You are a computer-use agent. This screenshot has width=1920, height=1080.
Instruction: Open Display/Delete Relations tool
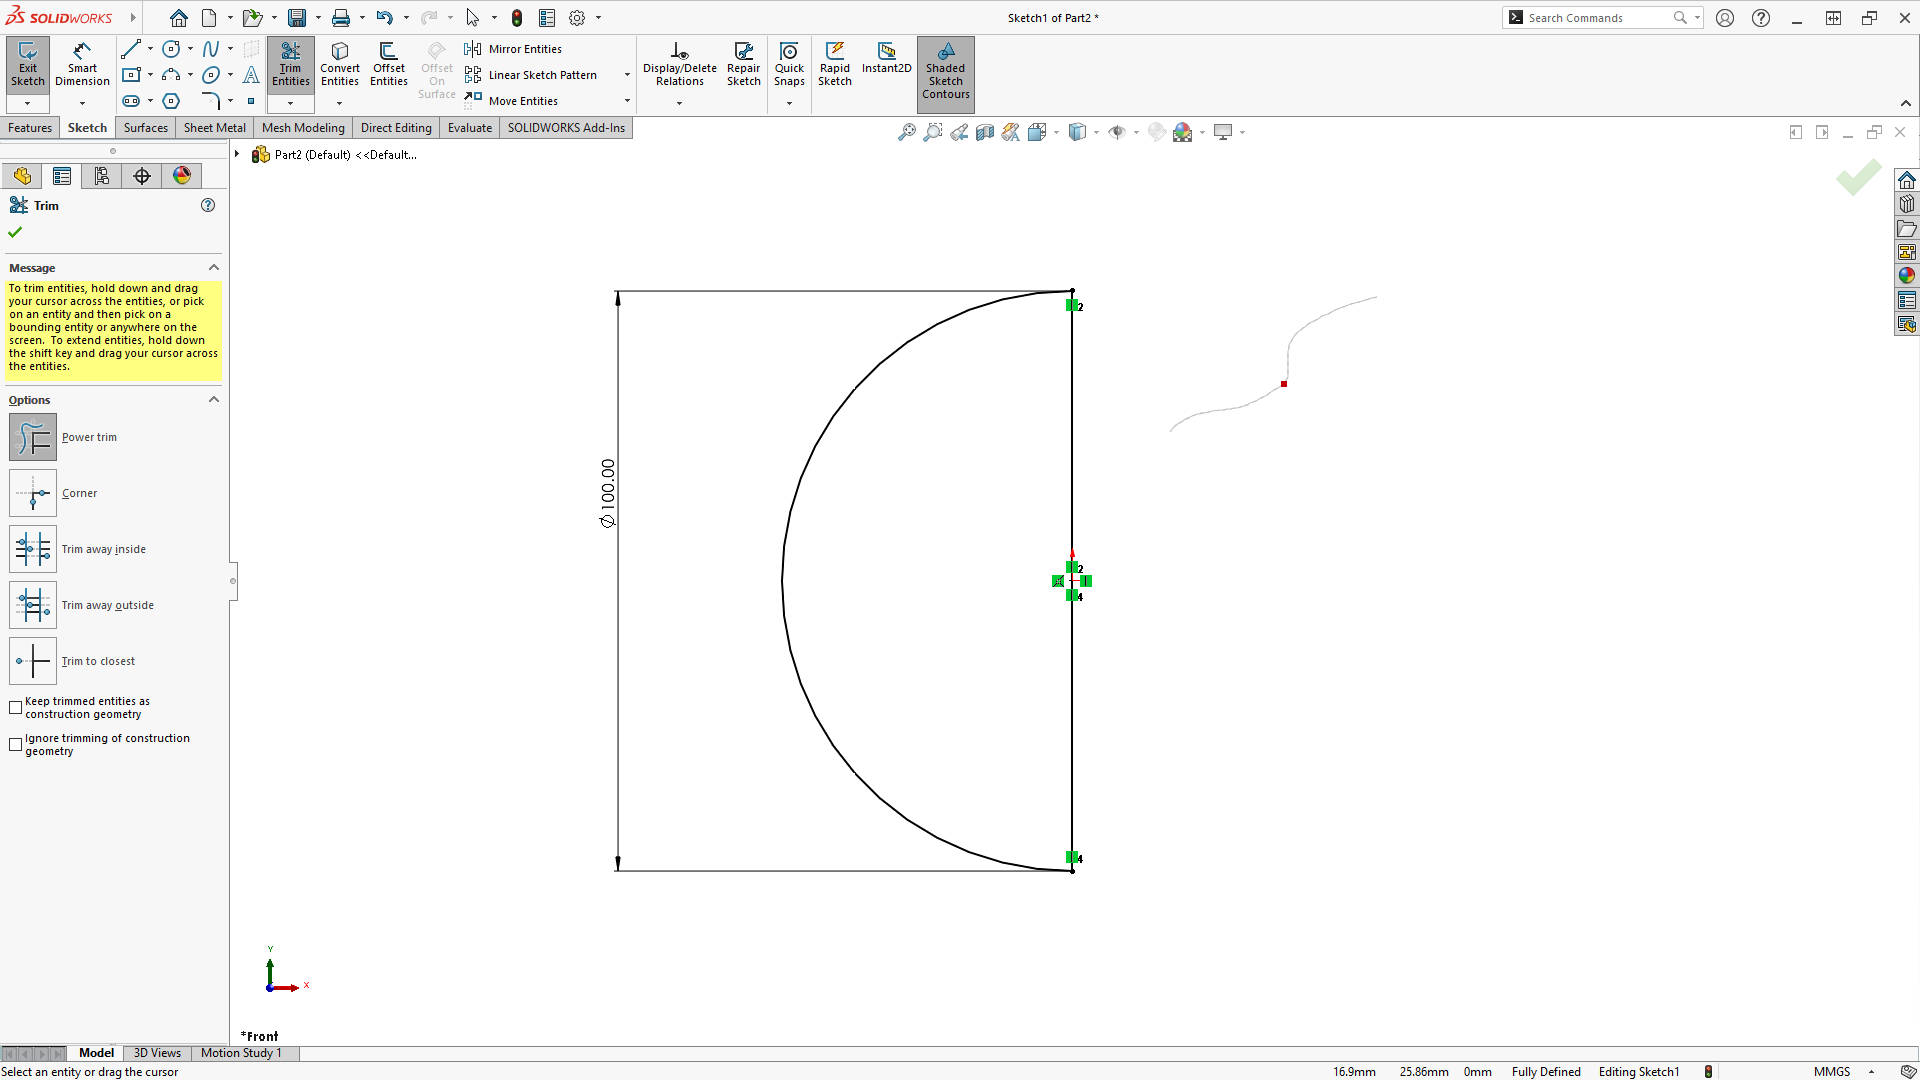point(679,64)
